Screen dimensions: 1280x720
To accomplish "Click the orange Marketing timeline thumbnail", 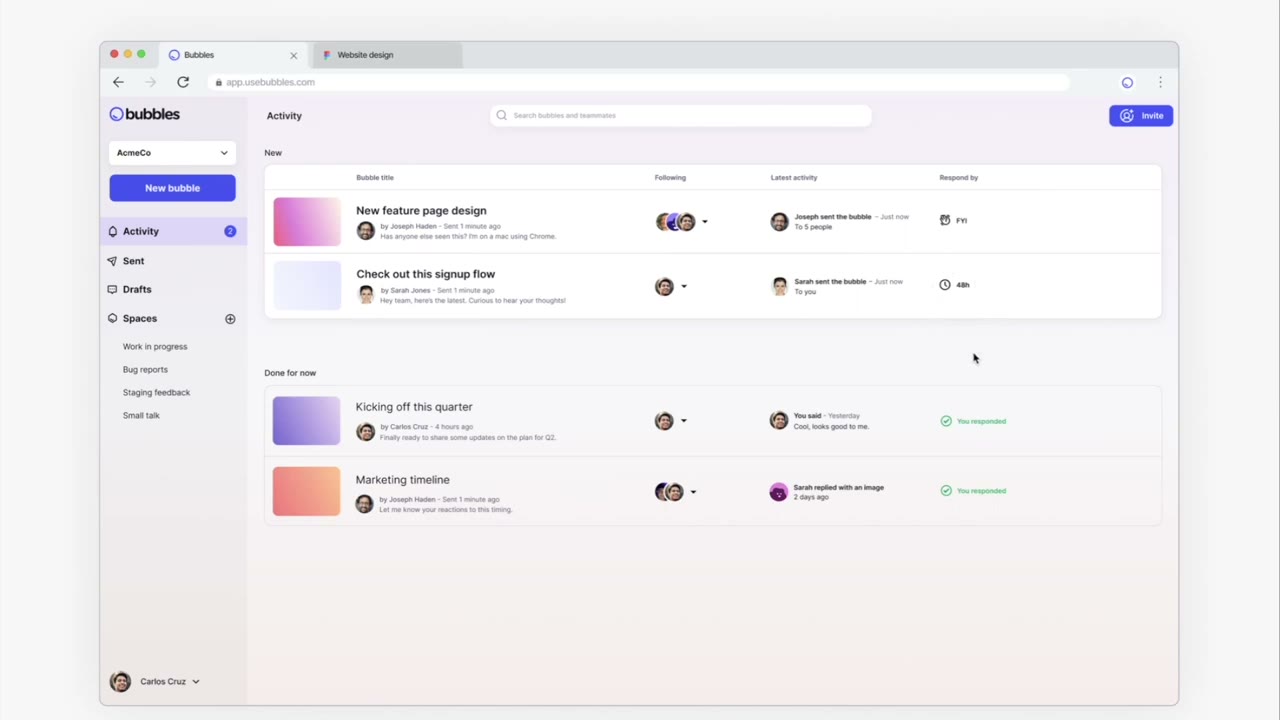I will [307, 492].
